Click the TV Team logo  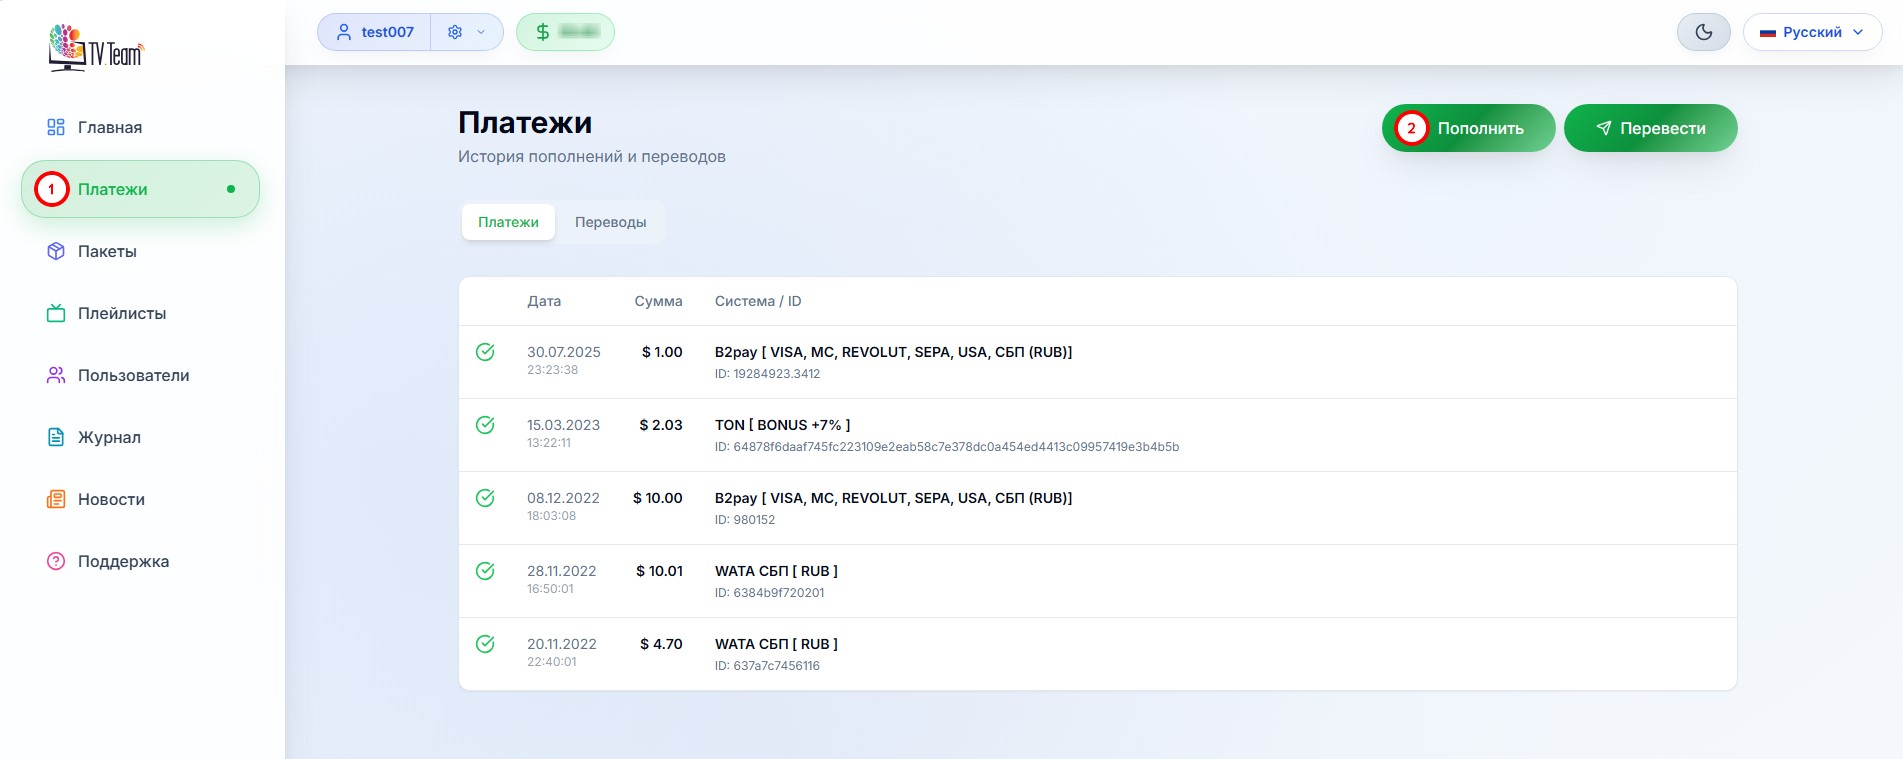pos(96,48)
